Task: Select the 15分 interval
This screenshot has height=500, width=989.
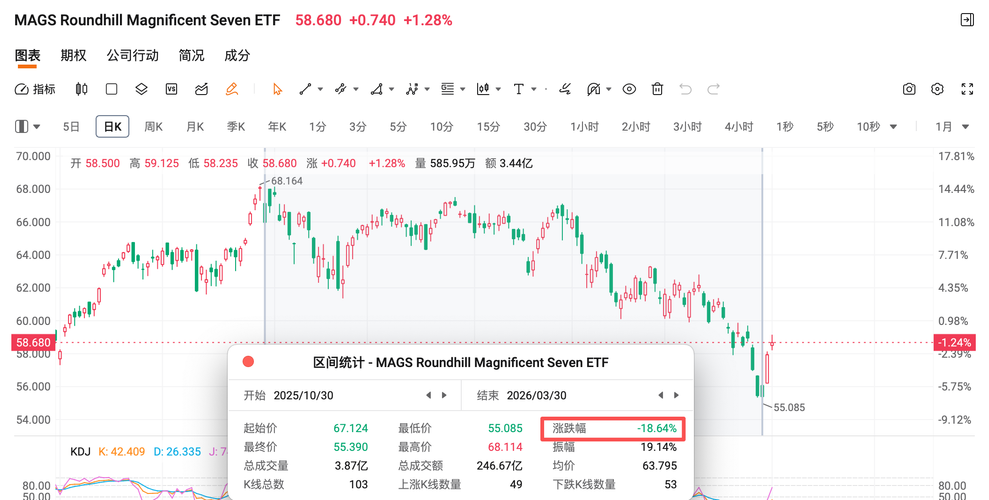Action: click(x=488, y=127)
